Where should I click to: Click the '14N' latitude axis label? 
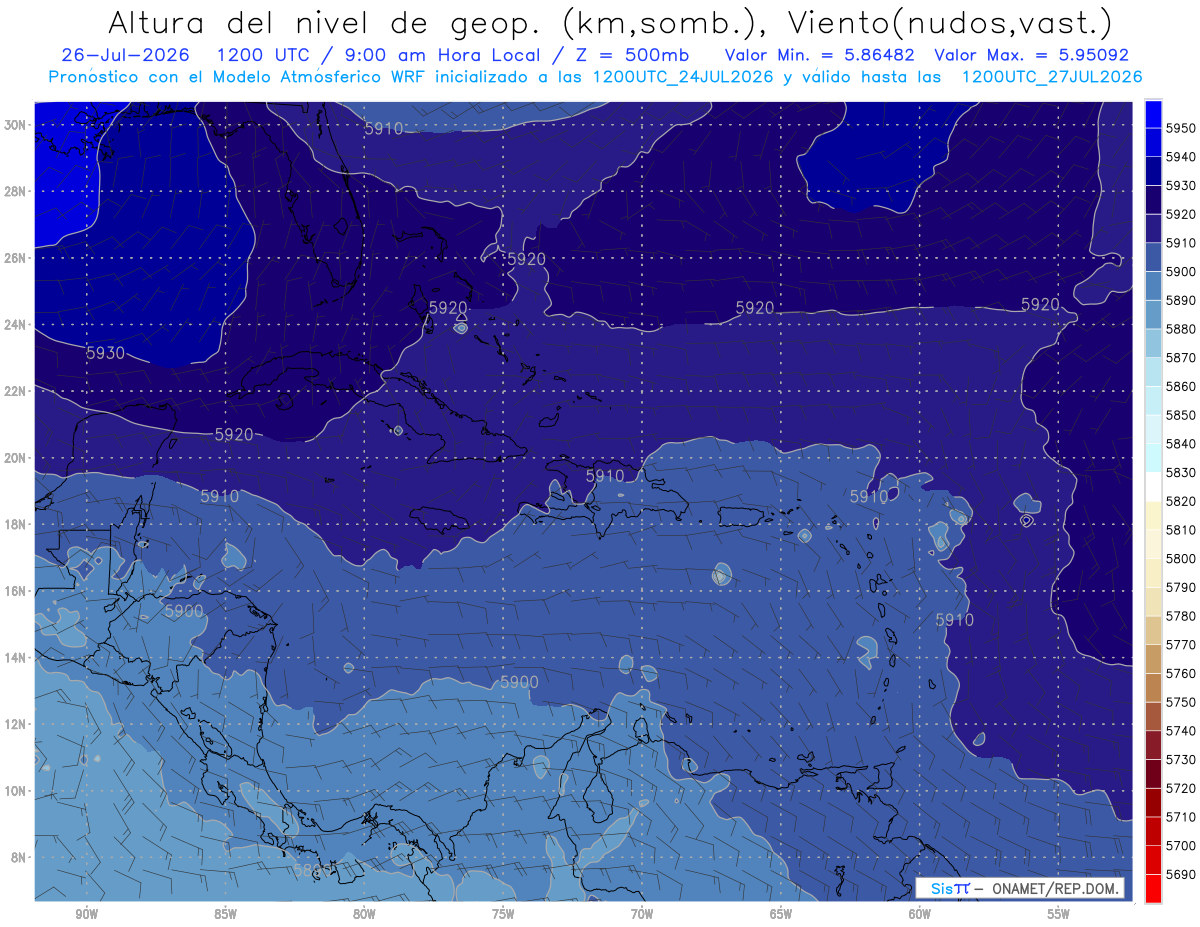pos(16,658)
